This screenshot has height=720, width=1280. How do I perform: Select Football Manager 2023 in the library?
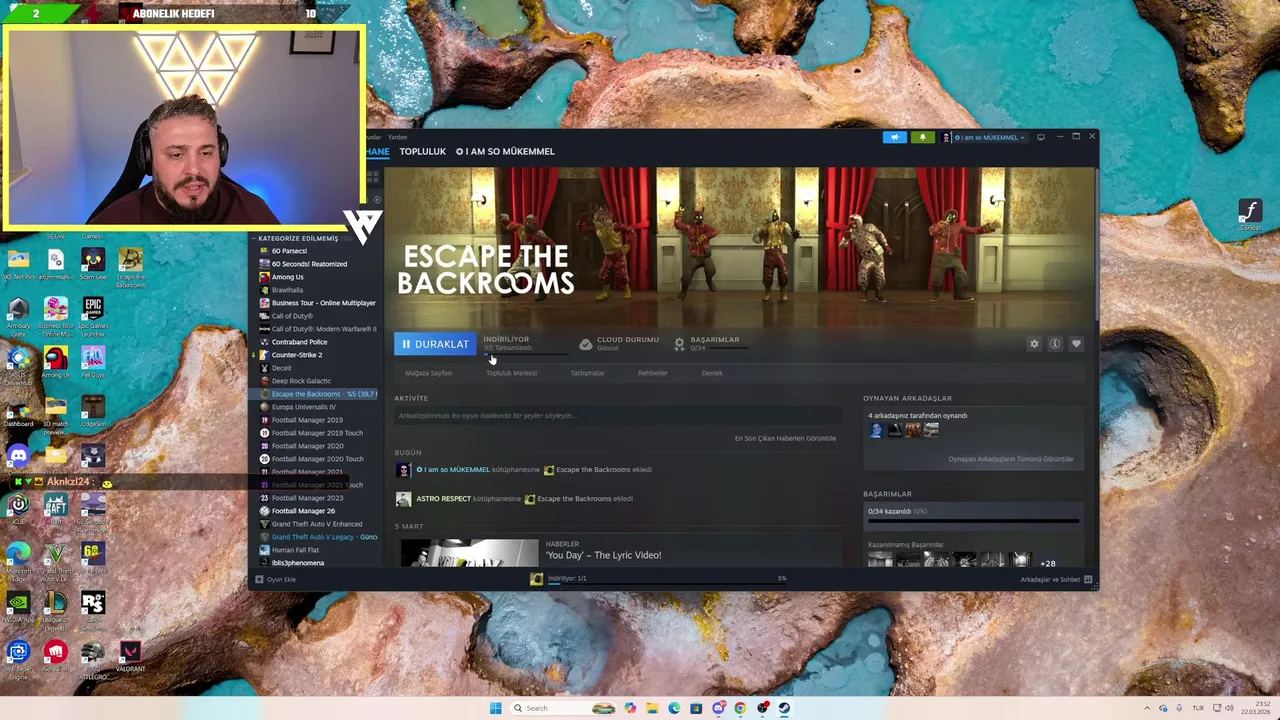tap(307, 498)
